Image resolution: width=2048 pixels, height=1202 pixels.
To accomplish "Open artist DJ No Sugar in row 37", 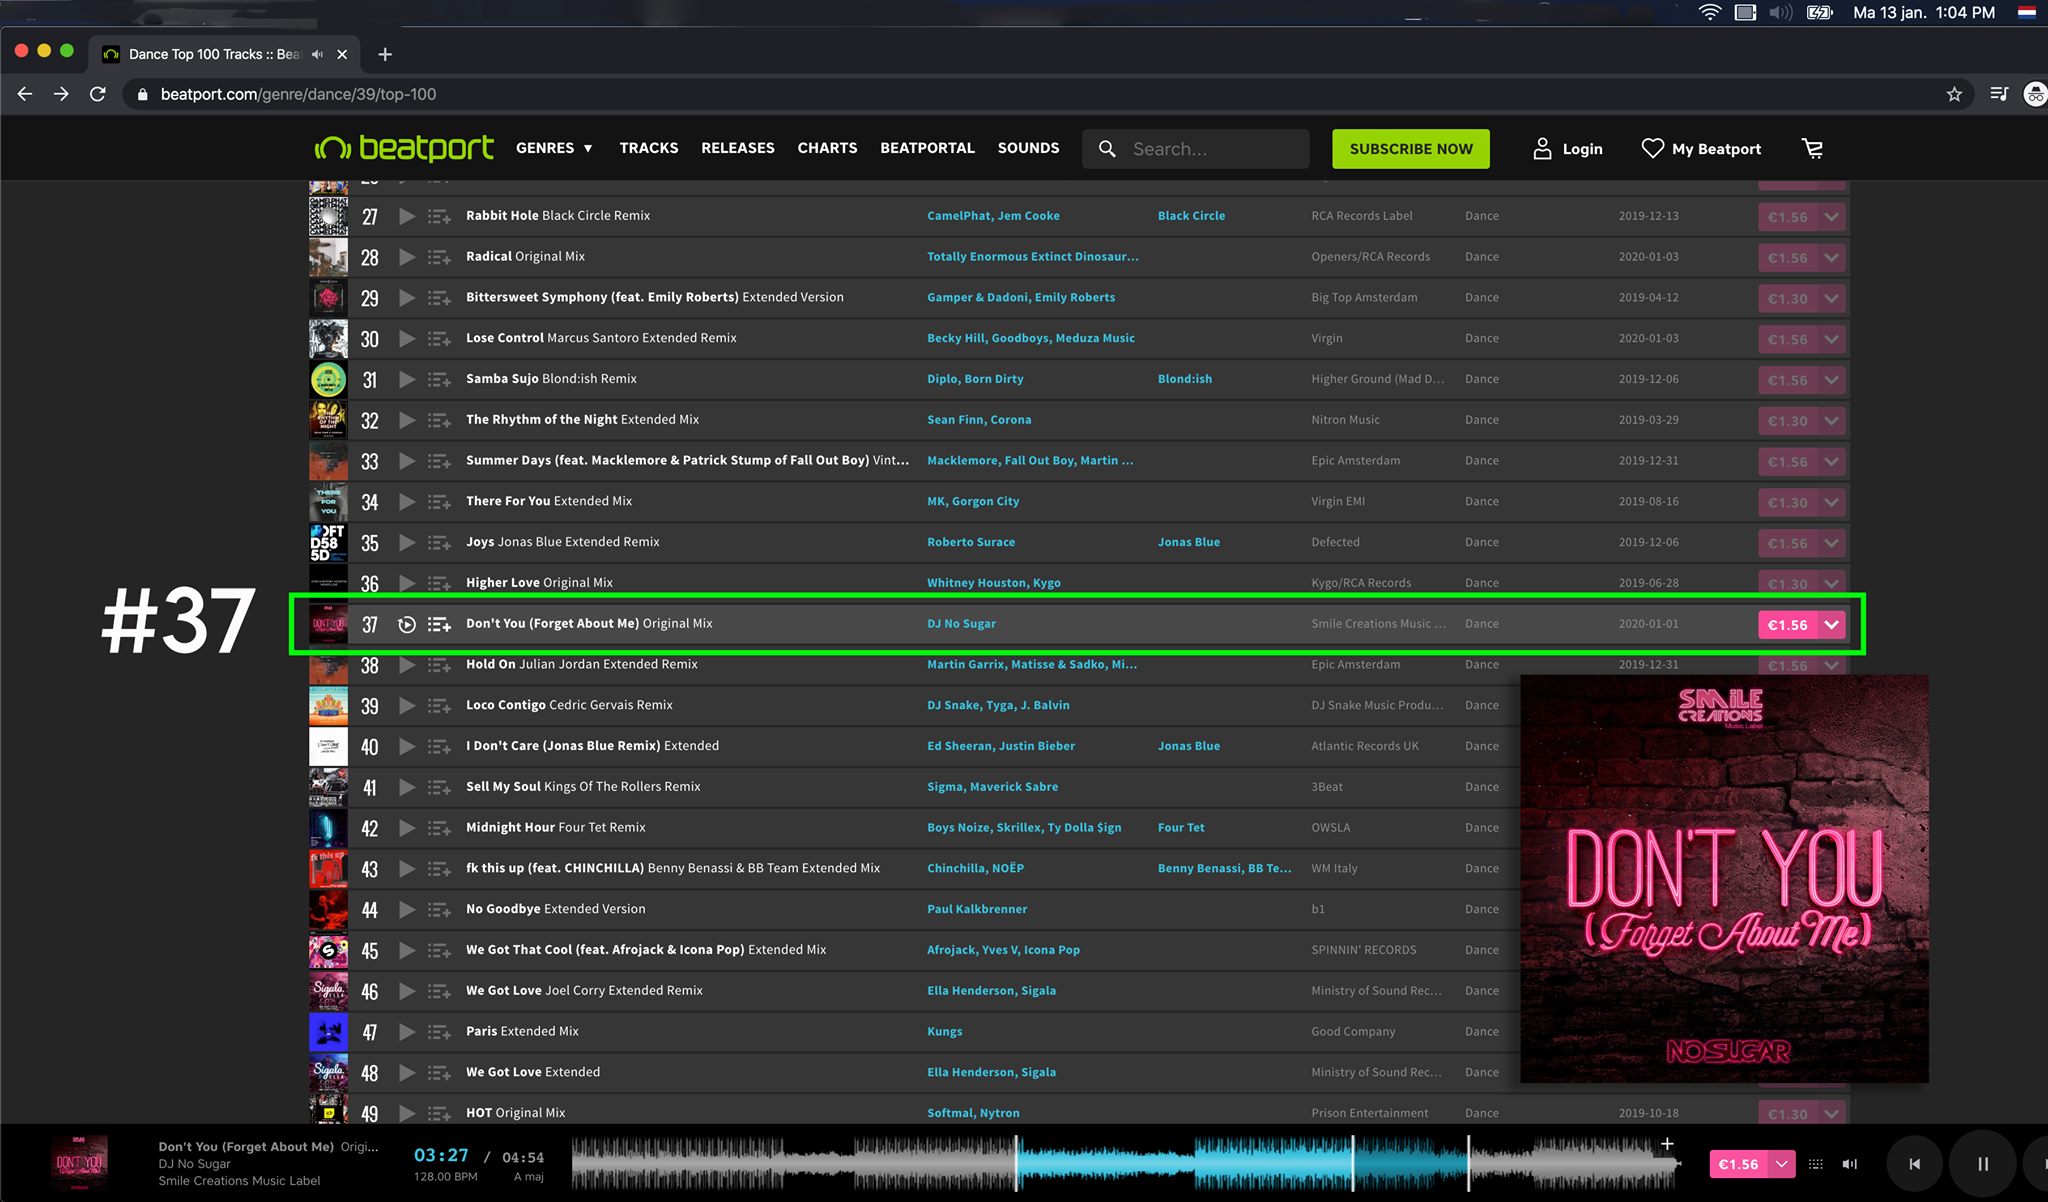I will (x=961, y=624).
